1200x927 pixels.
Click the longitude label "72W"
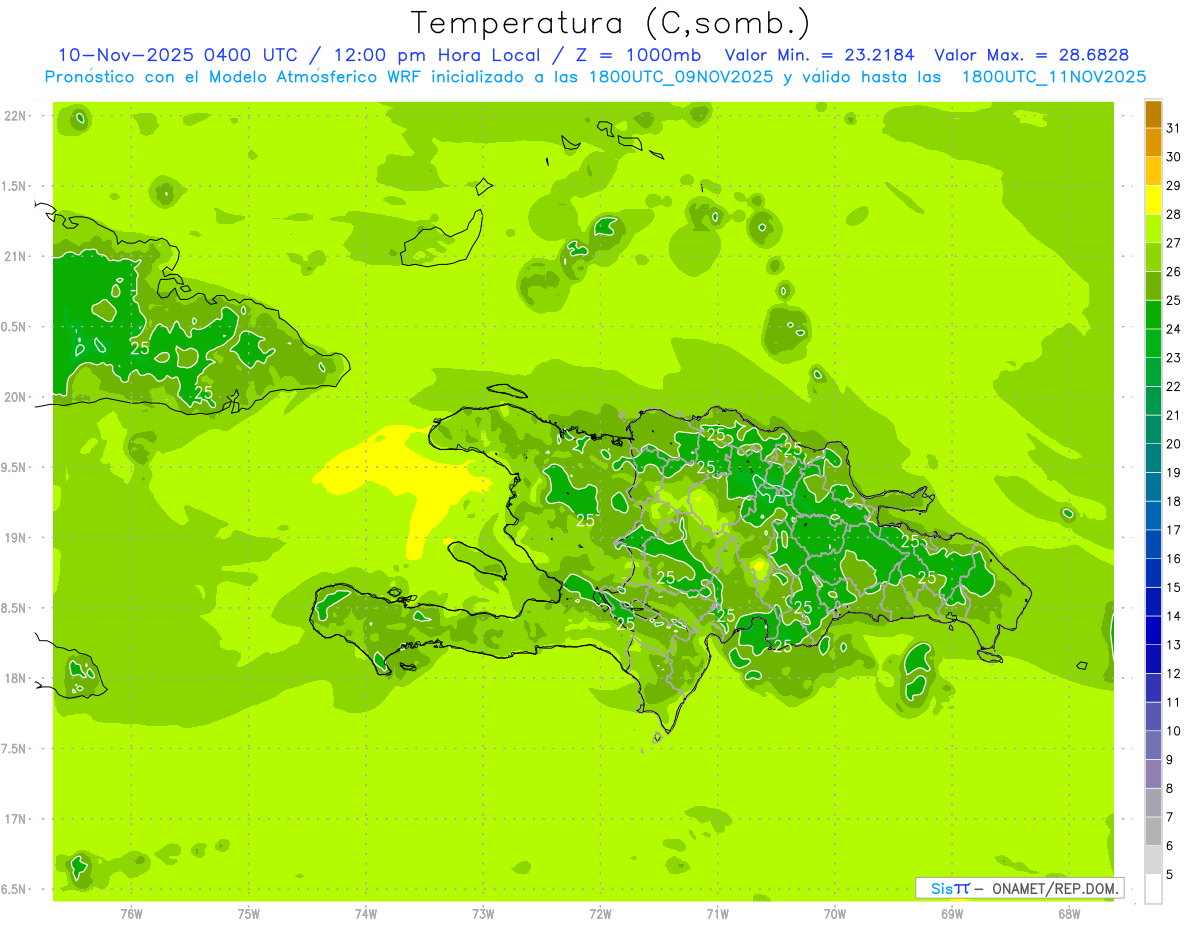(600, 913)
